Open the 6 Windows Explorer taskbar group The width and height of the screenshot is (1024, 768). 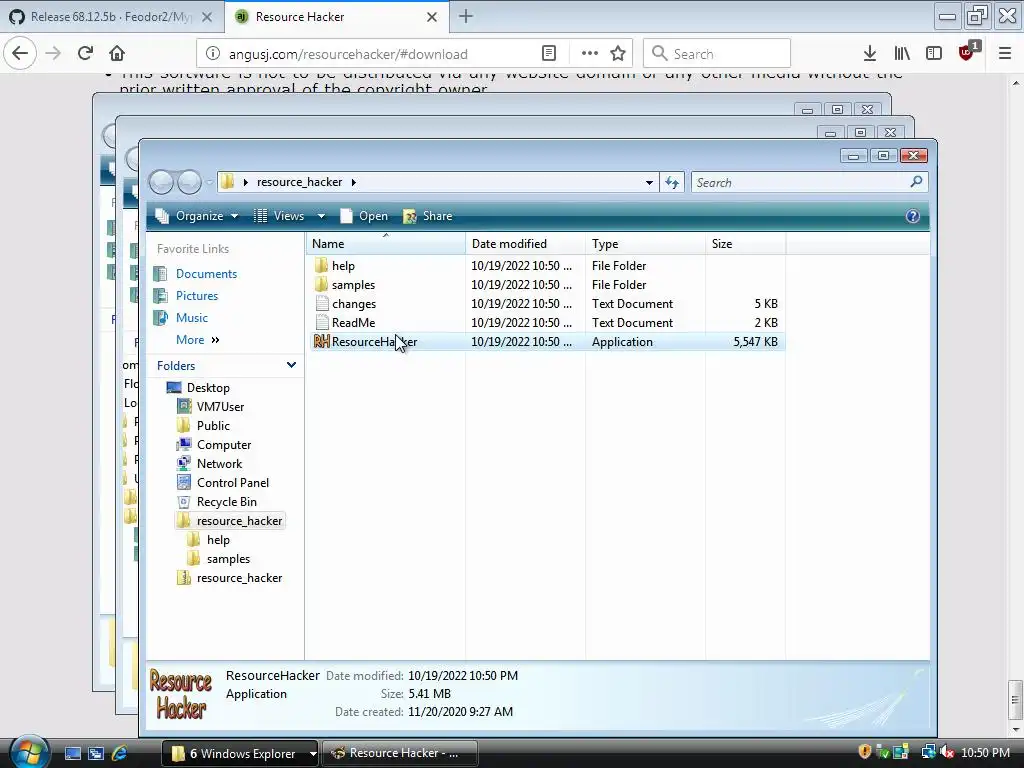coord(239,753)
